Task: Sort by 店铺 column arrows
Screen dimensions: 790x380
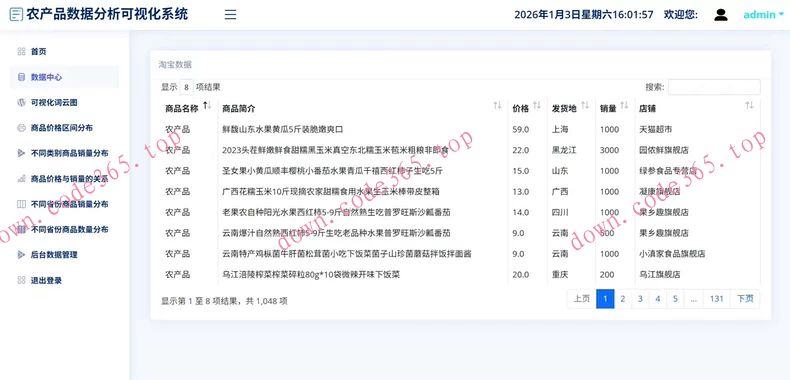Action: click(749, 105)
